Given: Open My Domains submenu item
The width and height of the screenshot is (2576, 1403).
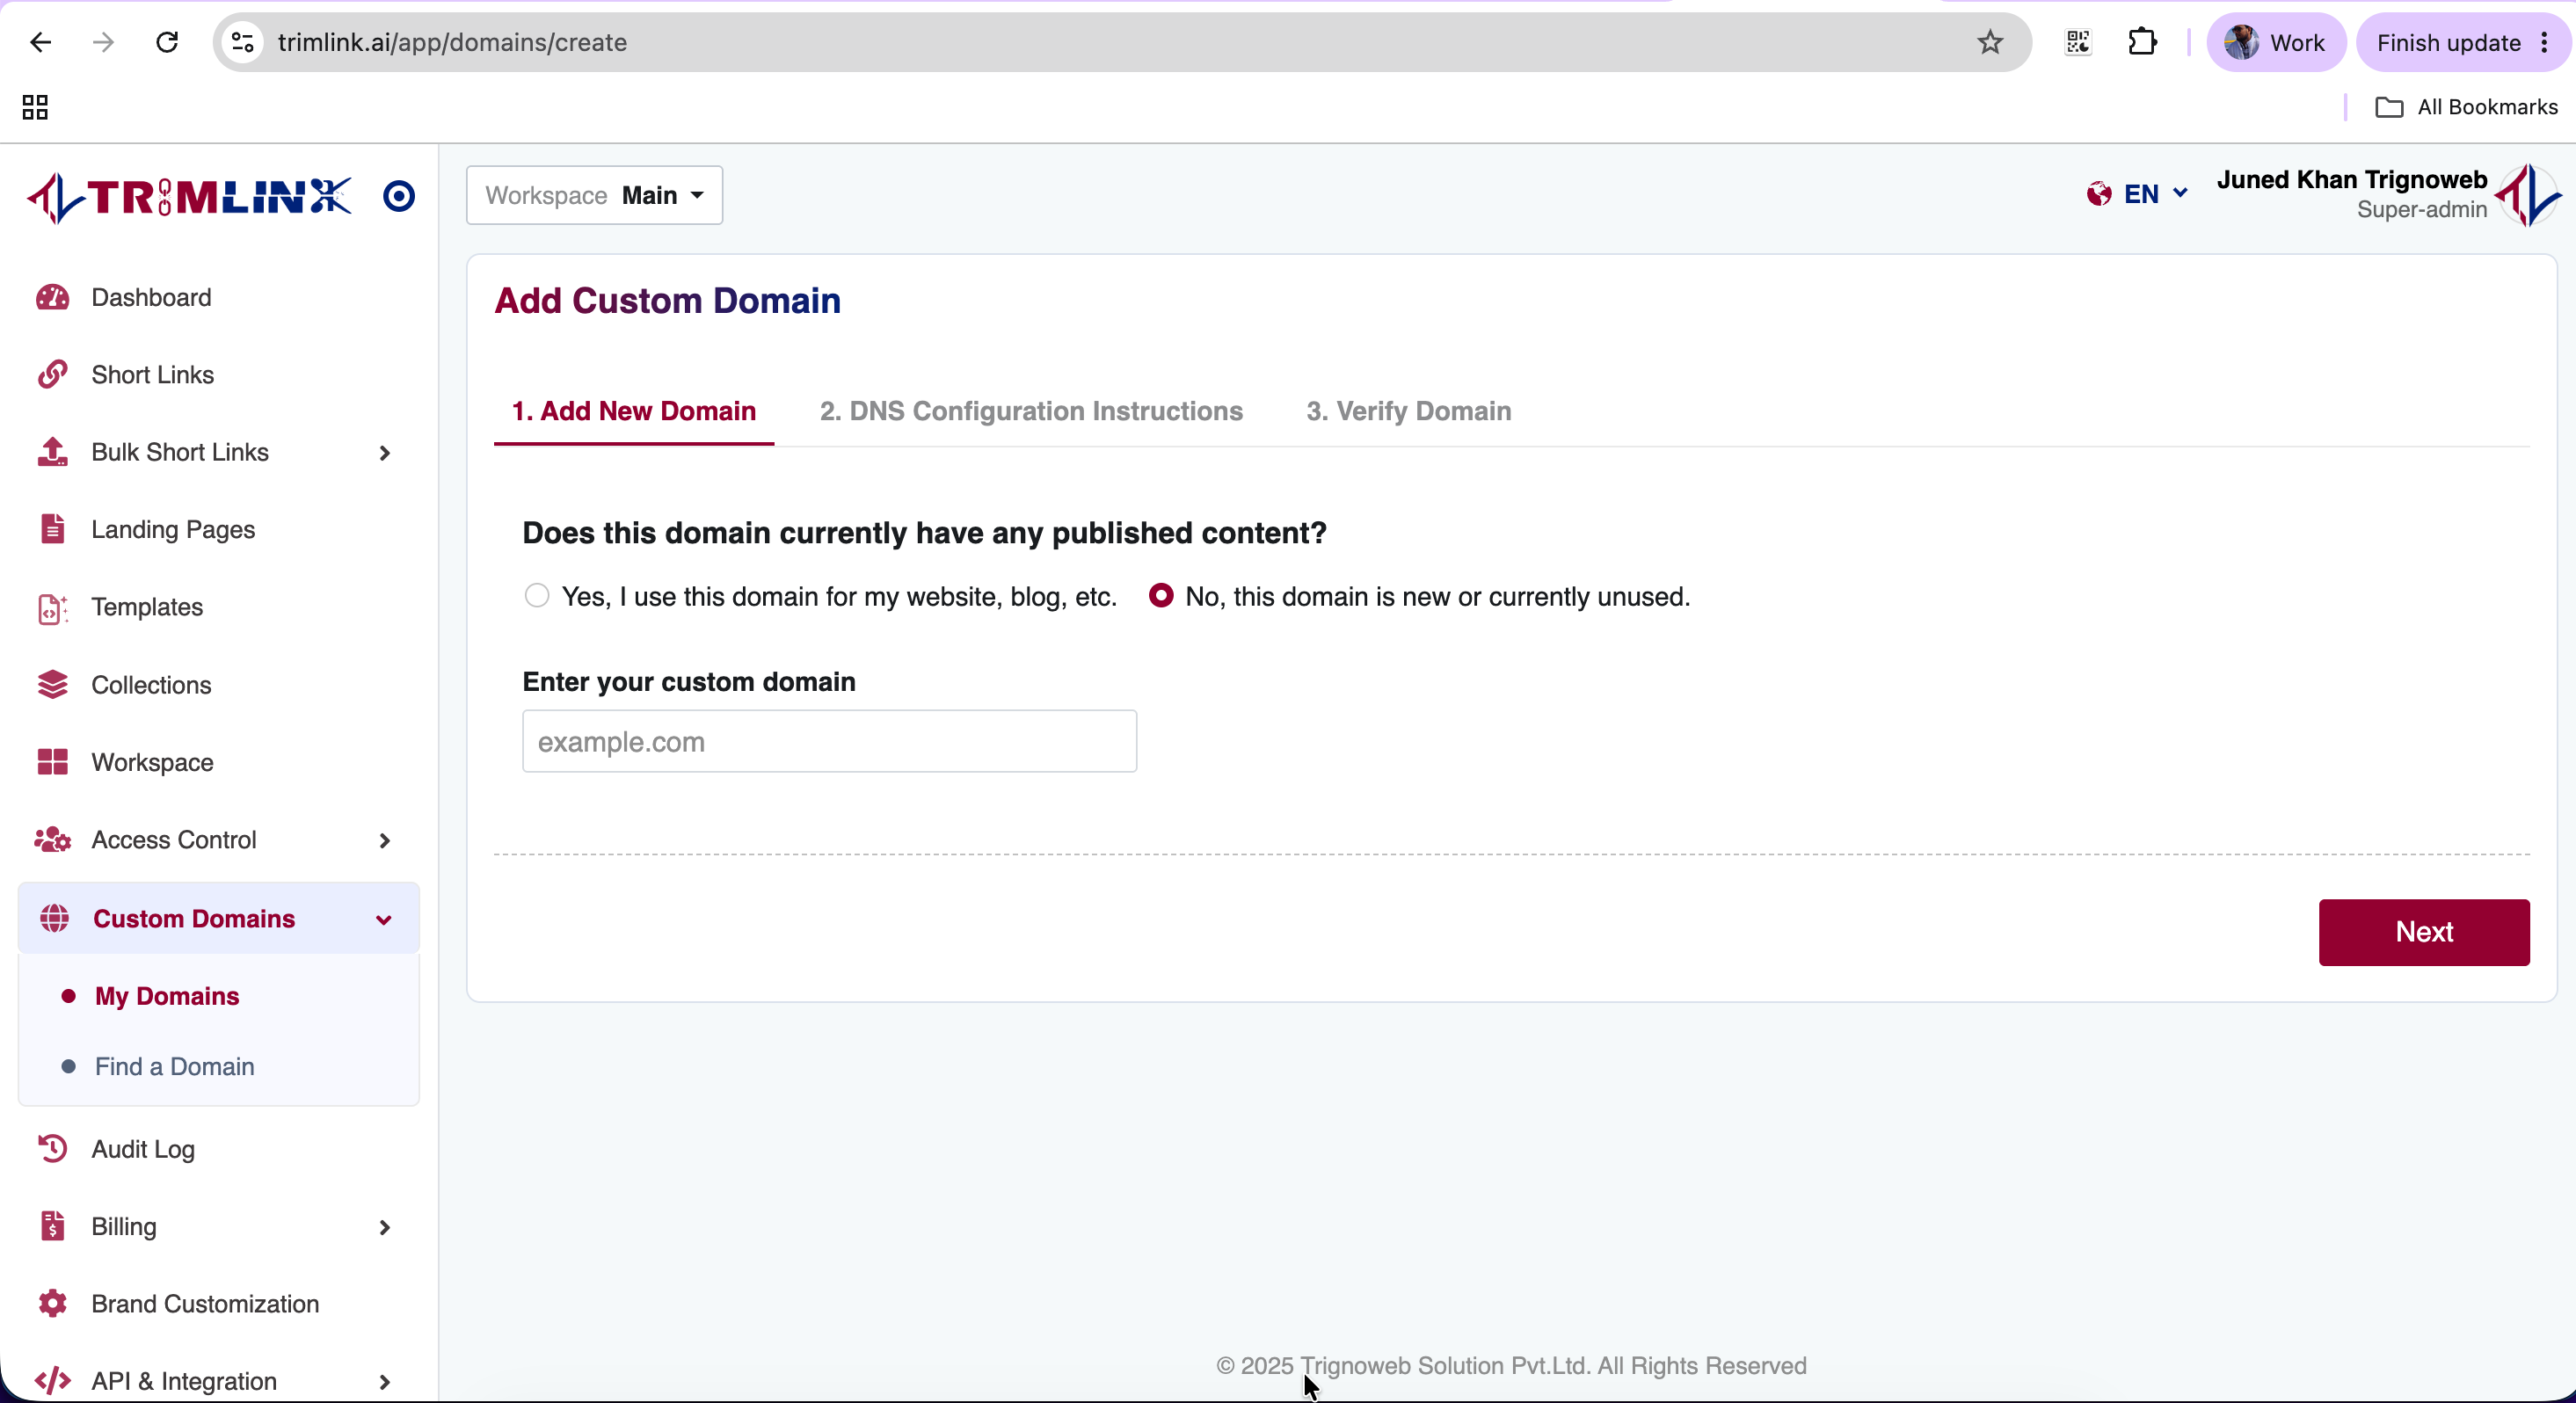Looking at the screenshot, I should point(167,996).
